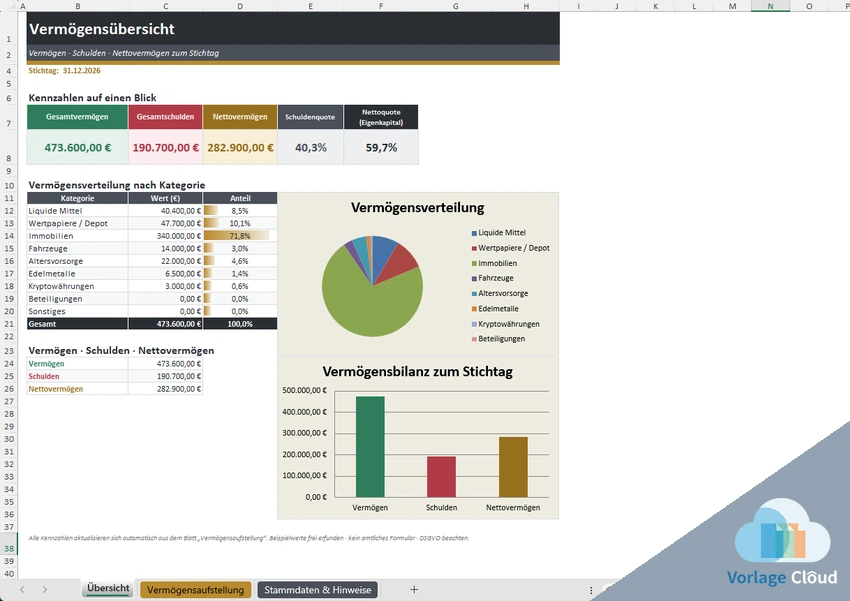Click the footnote text about Kennzahlen

(248, 538)
